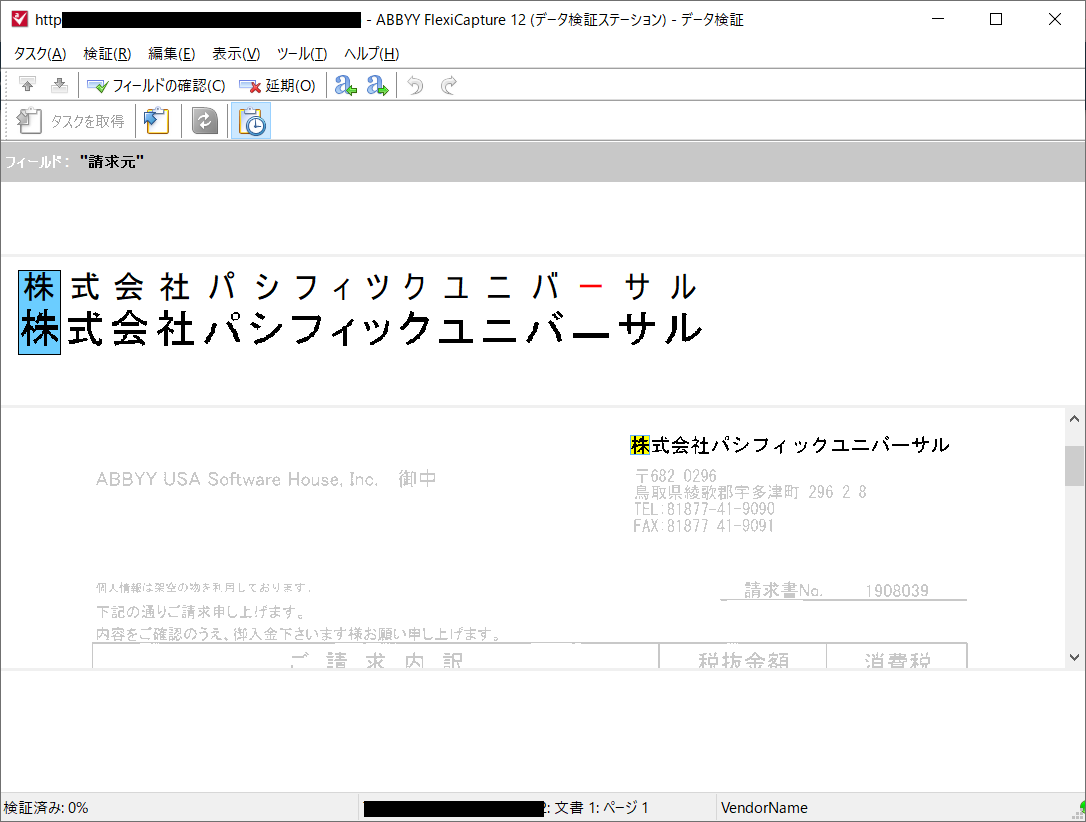Click the refresh icon in toolbar

(204, 121)
